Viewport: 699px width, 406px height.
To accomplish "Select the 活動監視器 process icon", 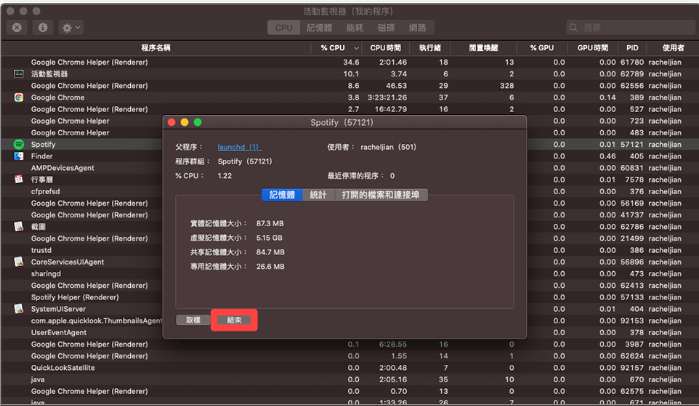I will [x=19, y=74].
